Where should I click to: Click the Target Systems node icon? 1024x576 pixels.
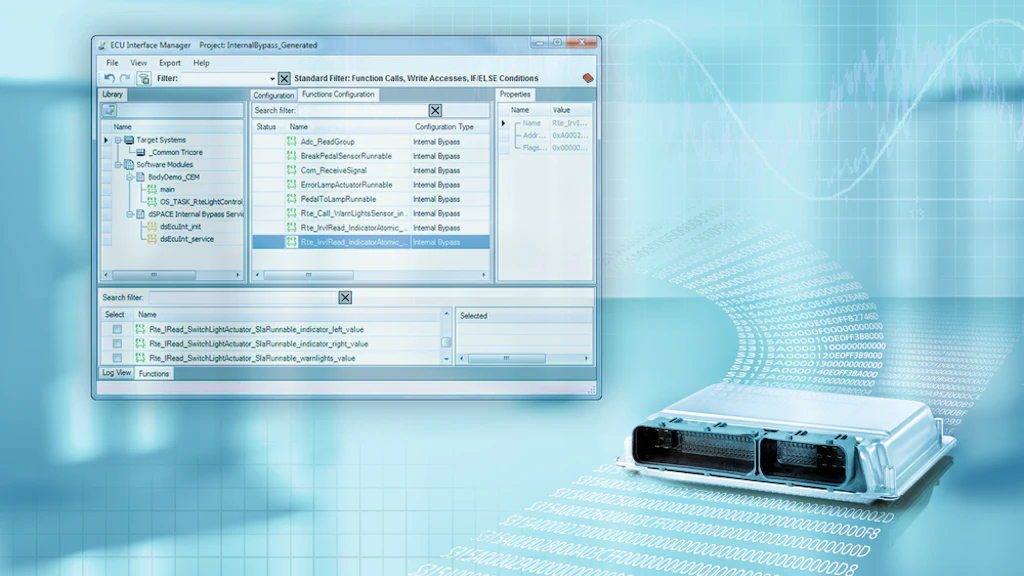129,140
